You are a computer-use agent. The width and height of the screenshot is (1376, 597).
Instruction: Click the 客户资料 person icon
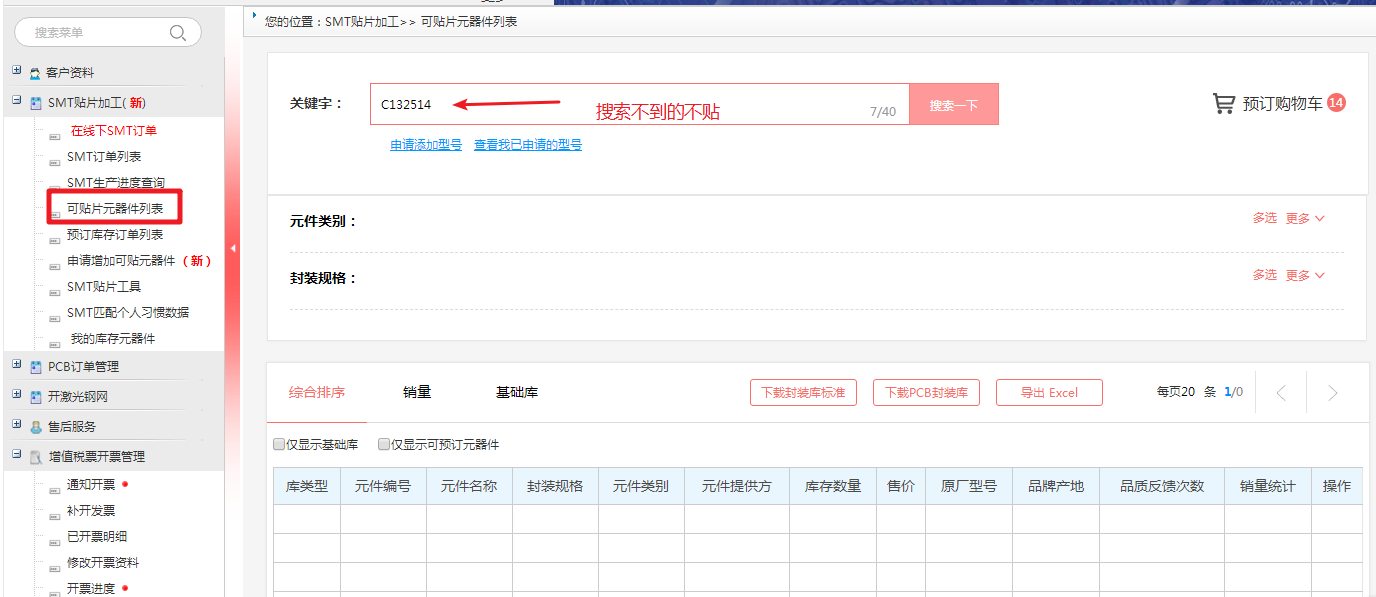click(35, 74)
